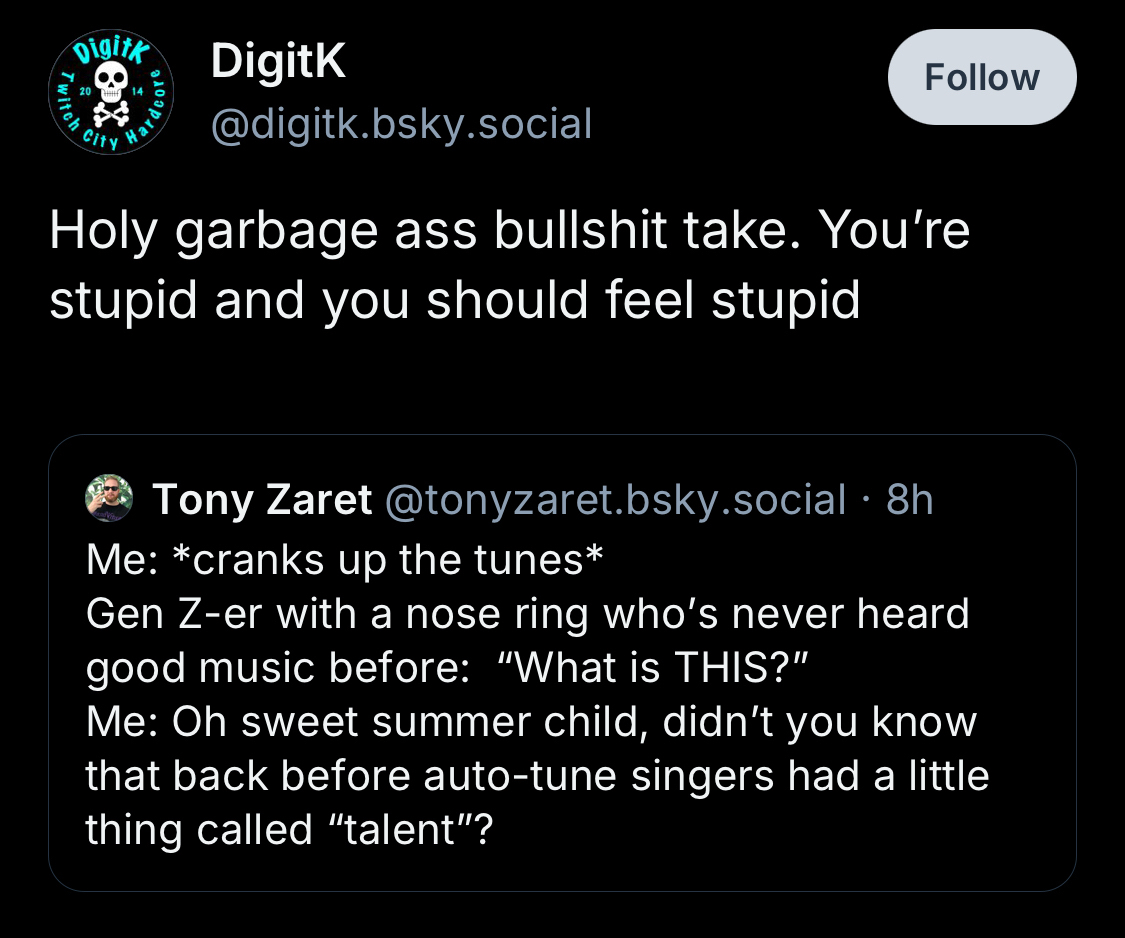Click the @tonyzaret.bsky.social handle
Screen dimensions: 1125x938
click(x=616, y=499)
